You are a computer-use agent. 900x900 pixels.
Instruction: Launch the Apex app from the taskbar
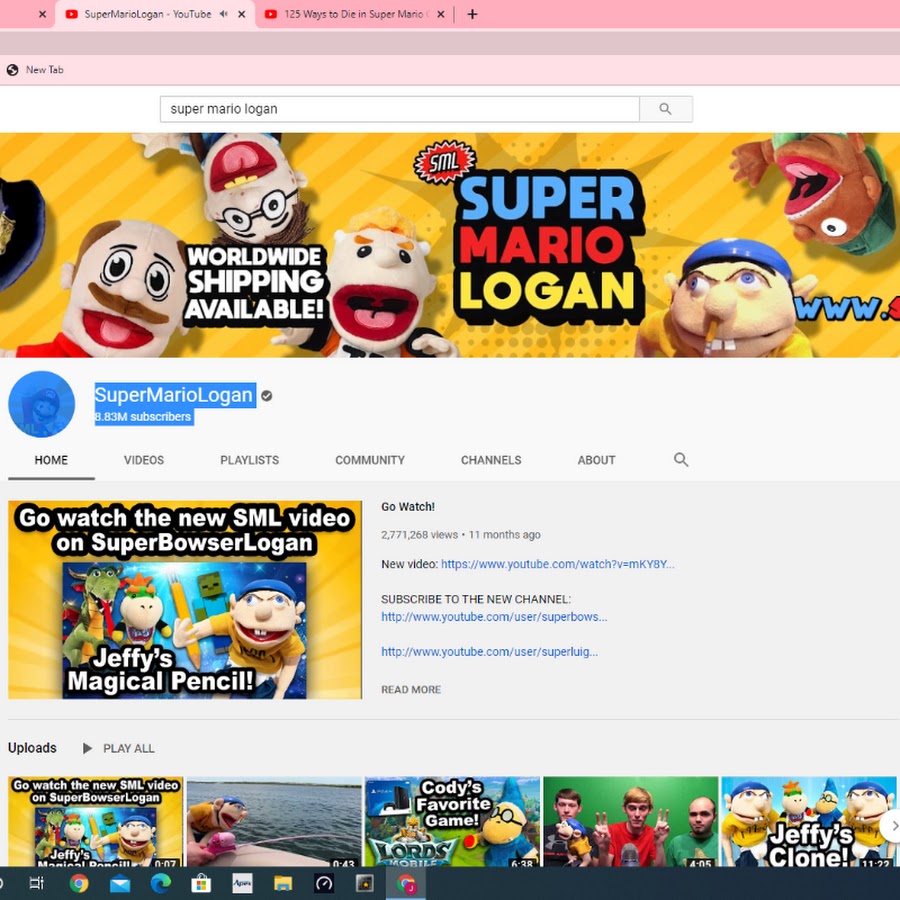coord(242,883)
